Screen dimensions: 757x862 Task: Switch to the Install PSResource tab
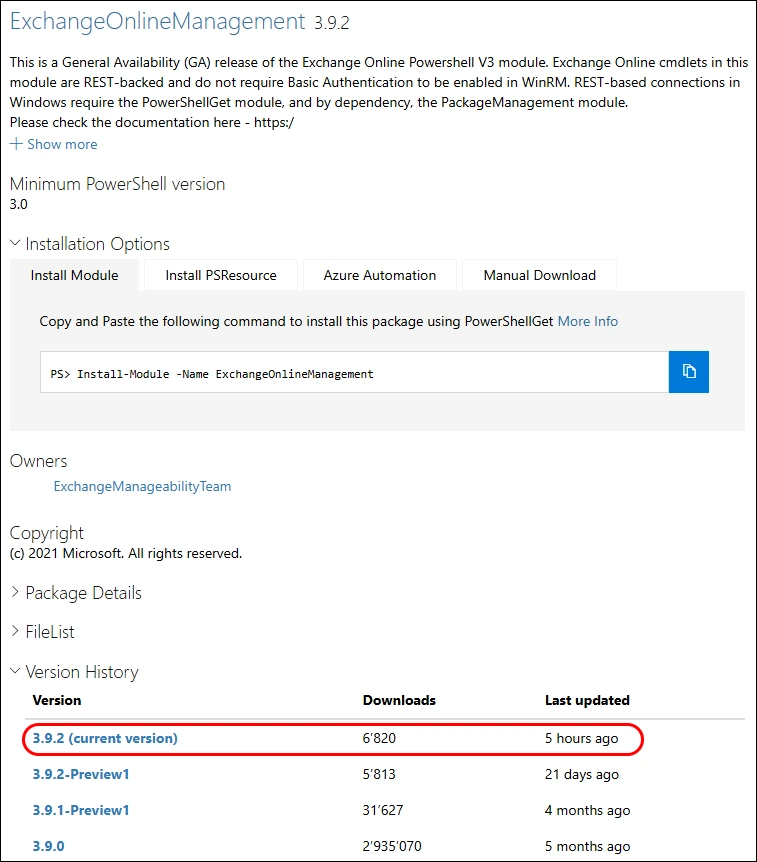click(x=220, y=275)
